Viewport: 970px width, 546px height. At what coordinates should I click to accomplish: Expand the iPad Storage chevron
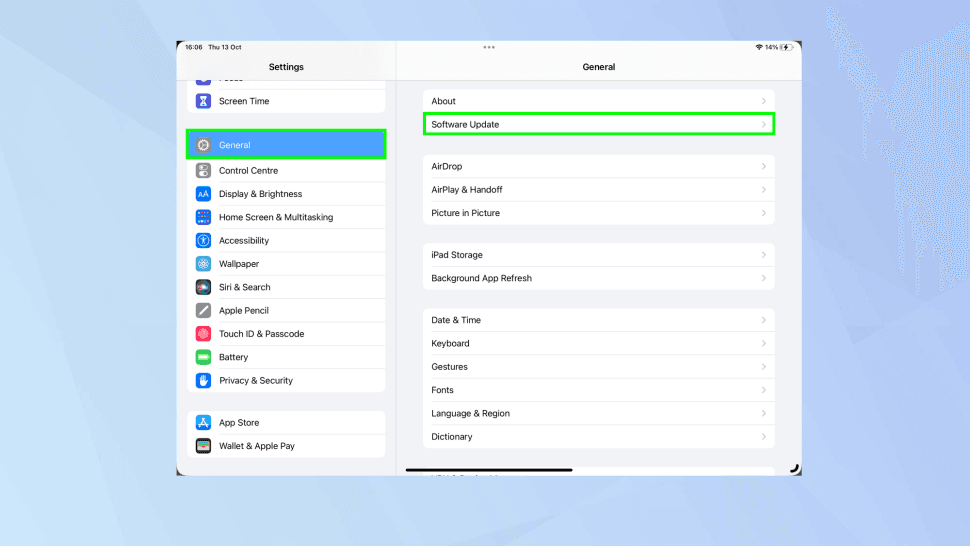point(763,255)
